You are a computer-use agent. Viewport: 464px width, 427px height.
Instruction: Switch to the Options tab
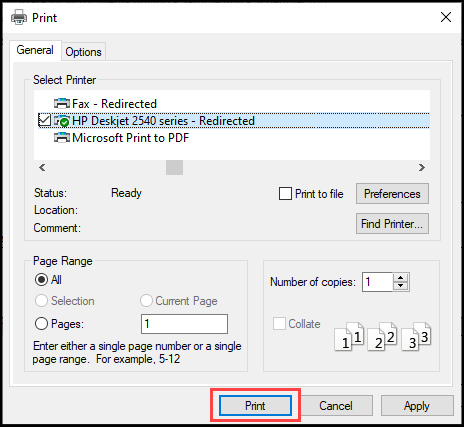83,52
